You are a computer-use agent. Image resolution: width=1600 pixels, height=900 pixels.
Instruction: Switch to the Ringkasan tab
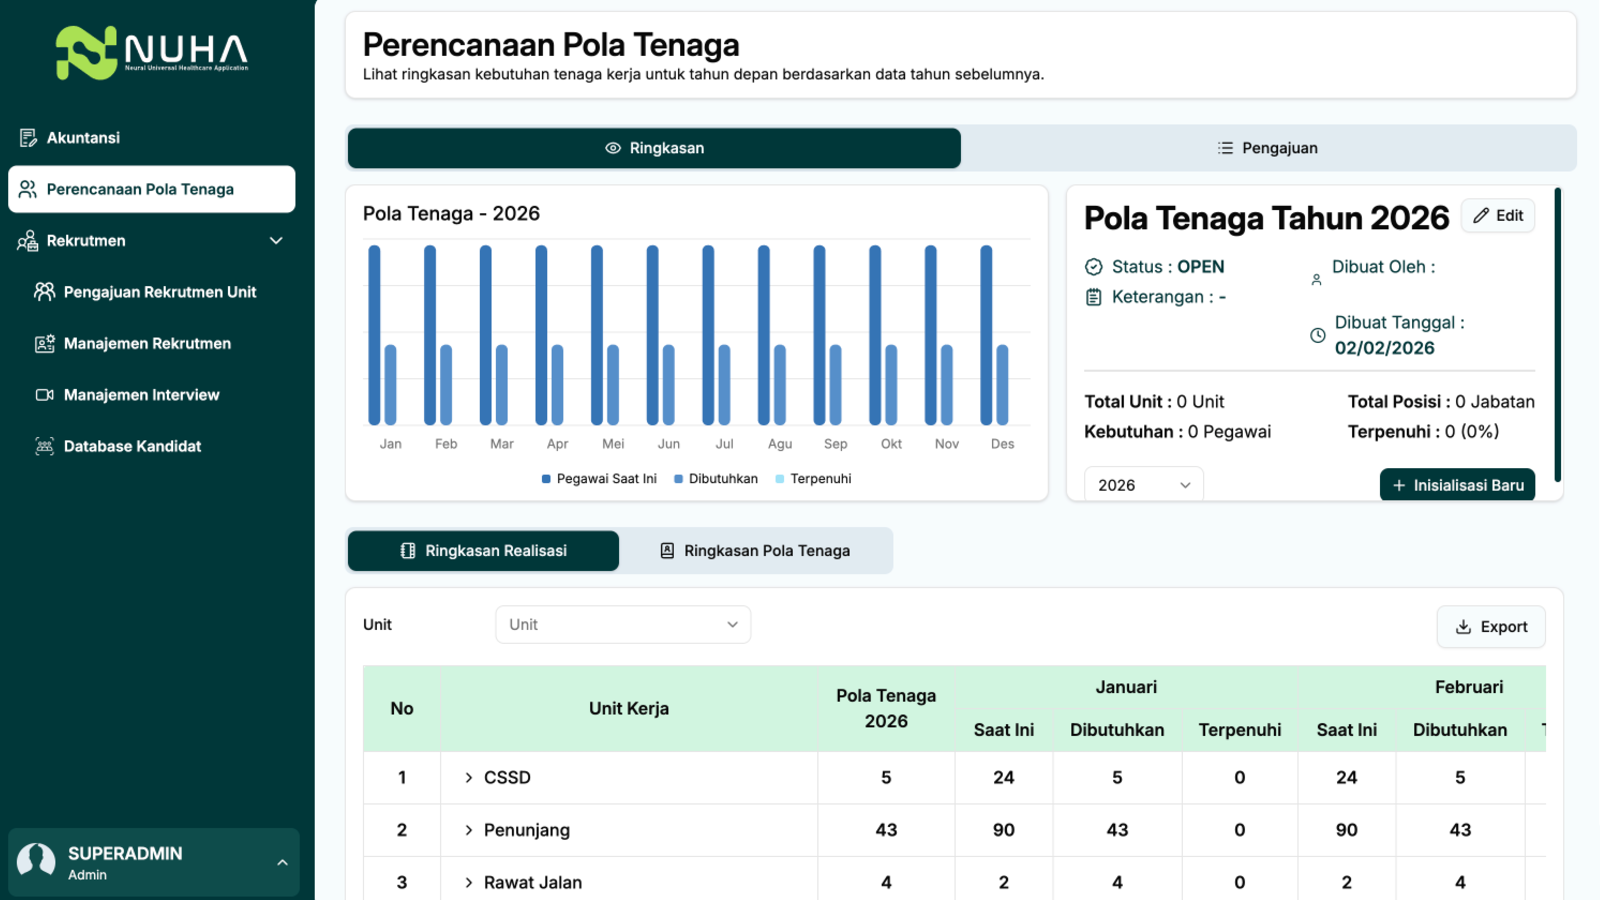pos(654,148)
